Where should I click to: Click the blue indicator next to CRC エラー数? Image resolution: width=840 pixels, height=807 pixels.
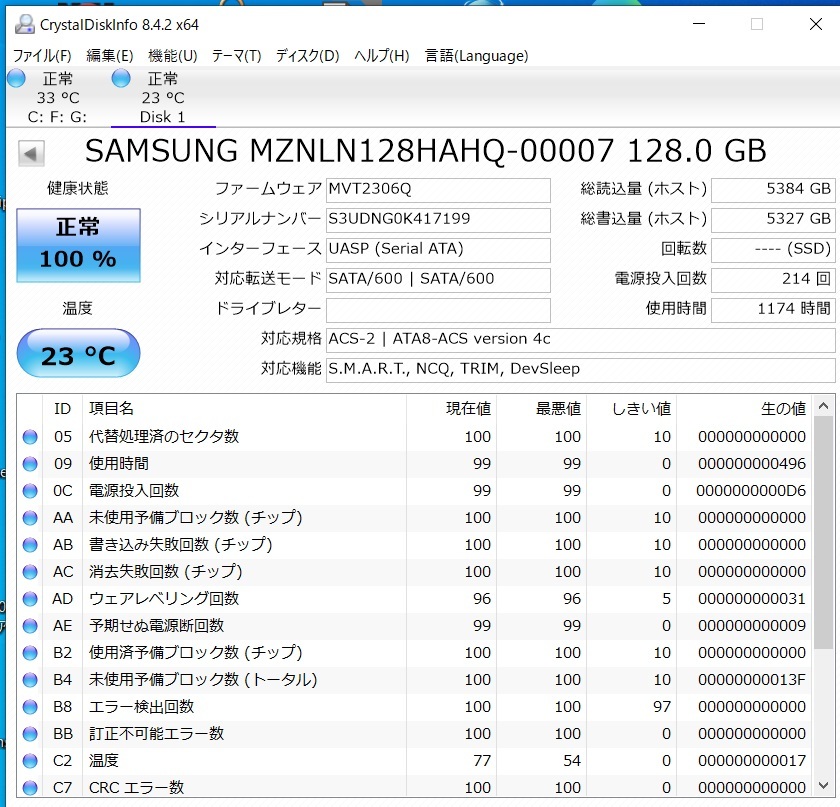click(29, 787)
